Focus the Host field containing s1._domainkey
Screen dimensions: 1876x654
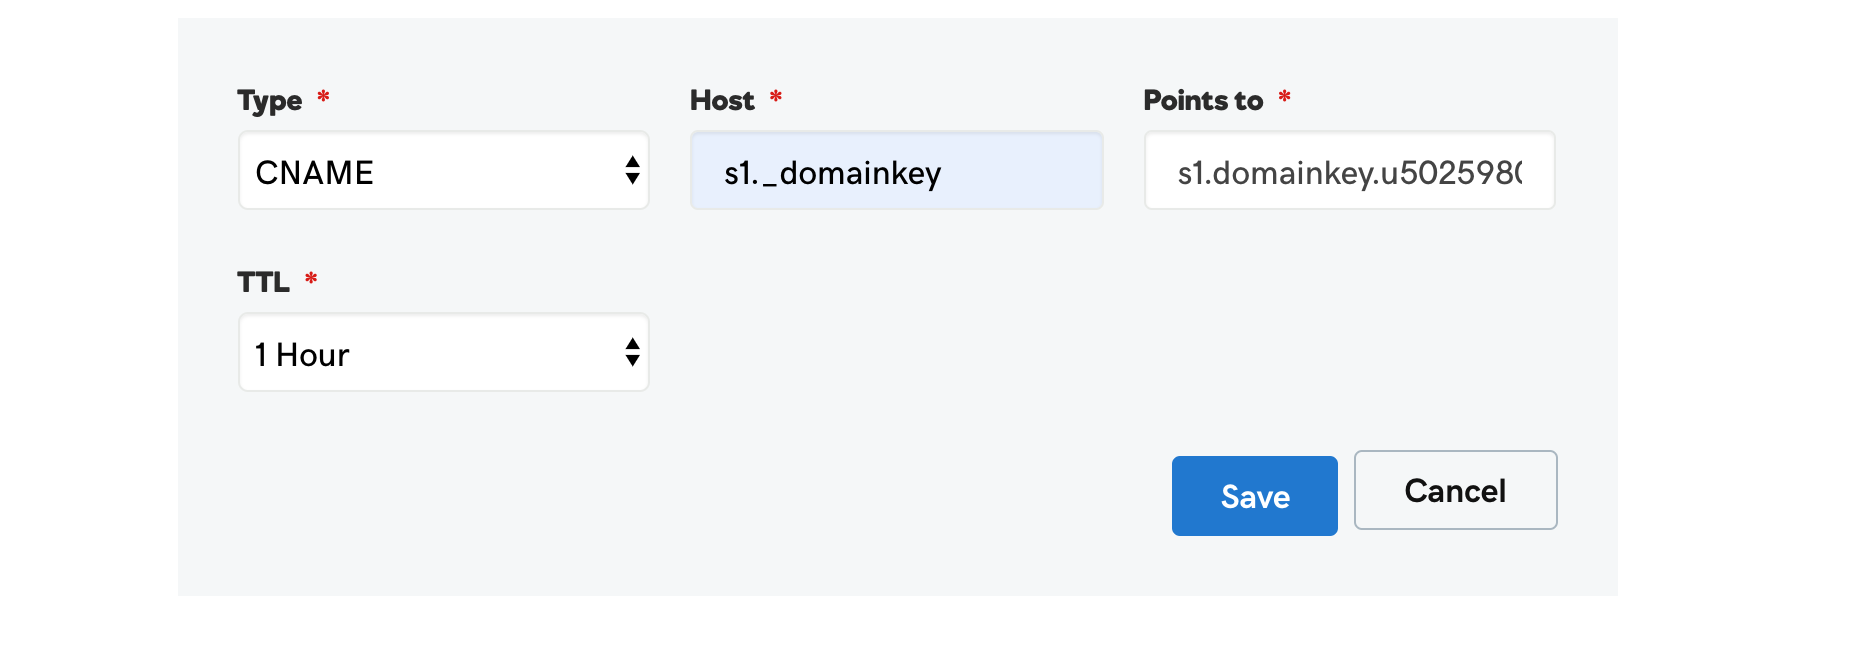tap(896, 171)
